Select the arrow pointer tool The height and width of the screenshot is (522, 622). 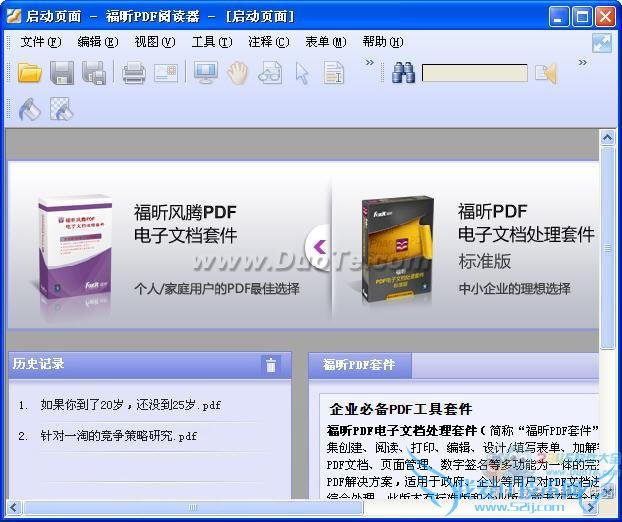click(x=302, y=73)
